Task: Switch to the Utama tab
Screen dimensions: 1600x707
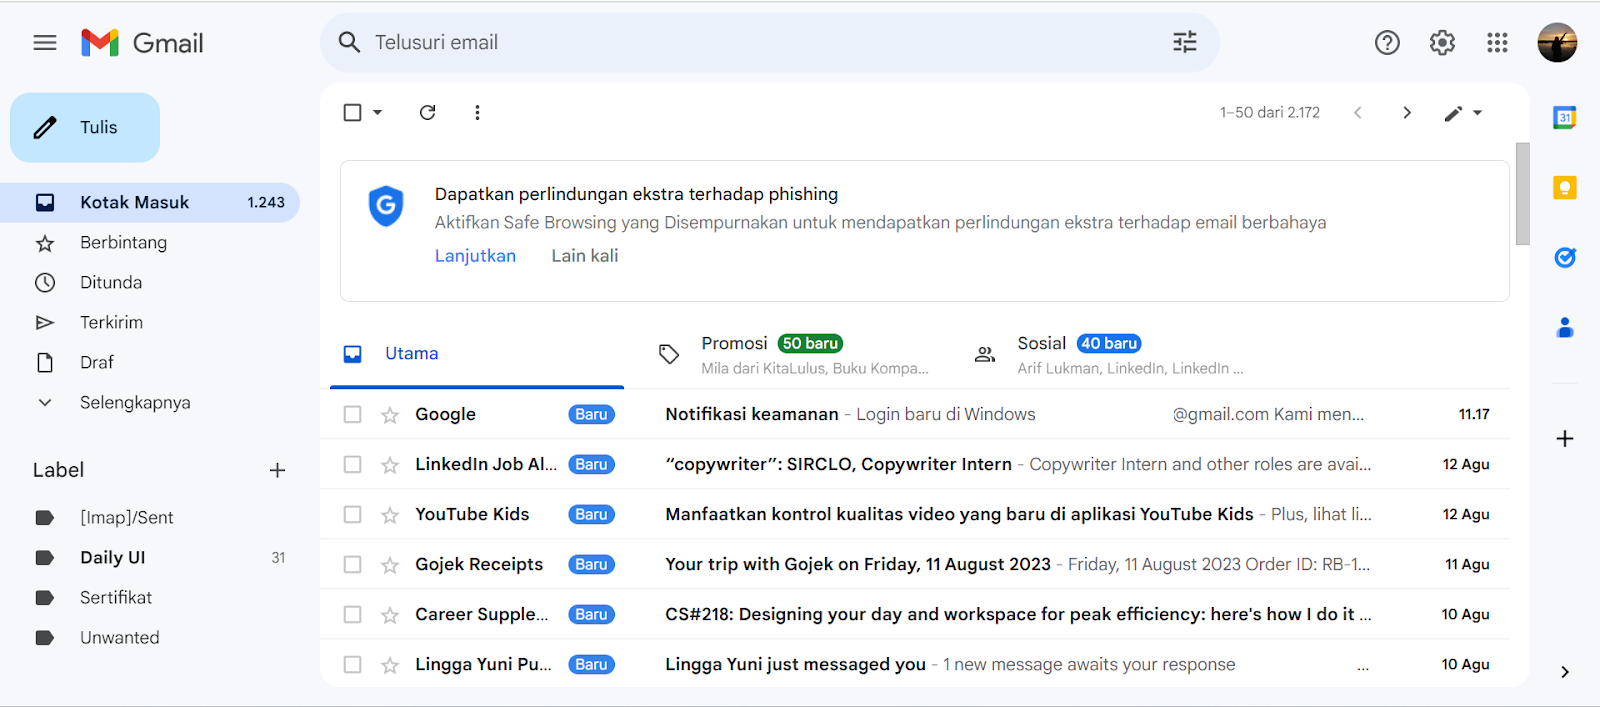Action: tap(477, 354)
